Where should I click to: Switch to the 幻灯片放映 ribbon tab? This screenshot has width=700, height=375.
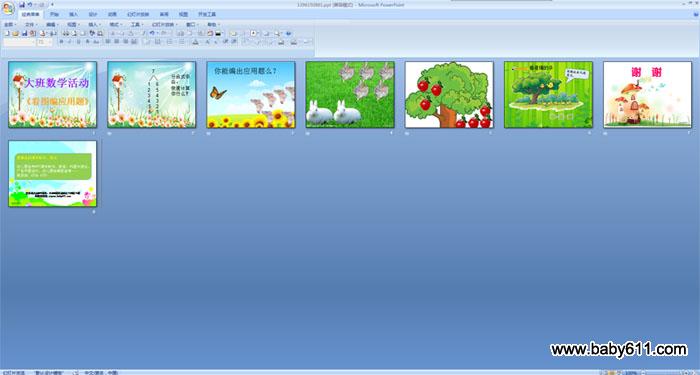[138, 14]
